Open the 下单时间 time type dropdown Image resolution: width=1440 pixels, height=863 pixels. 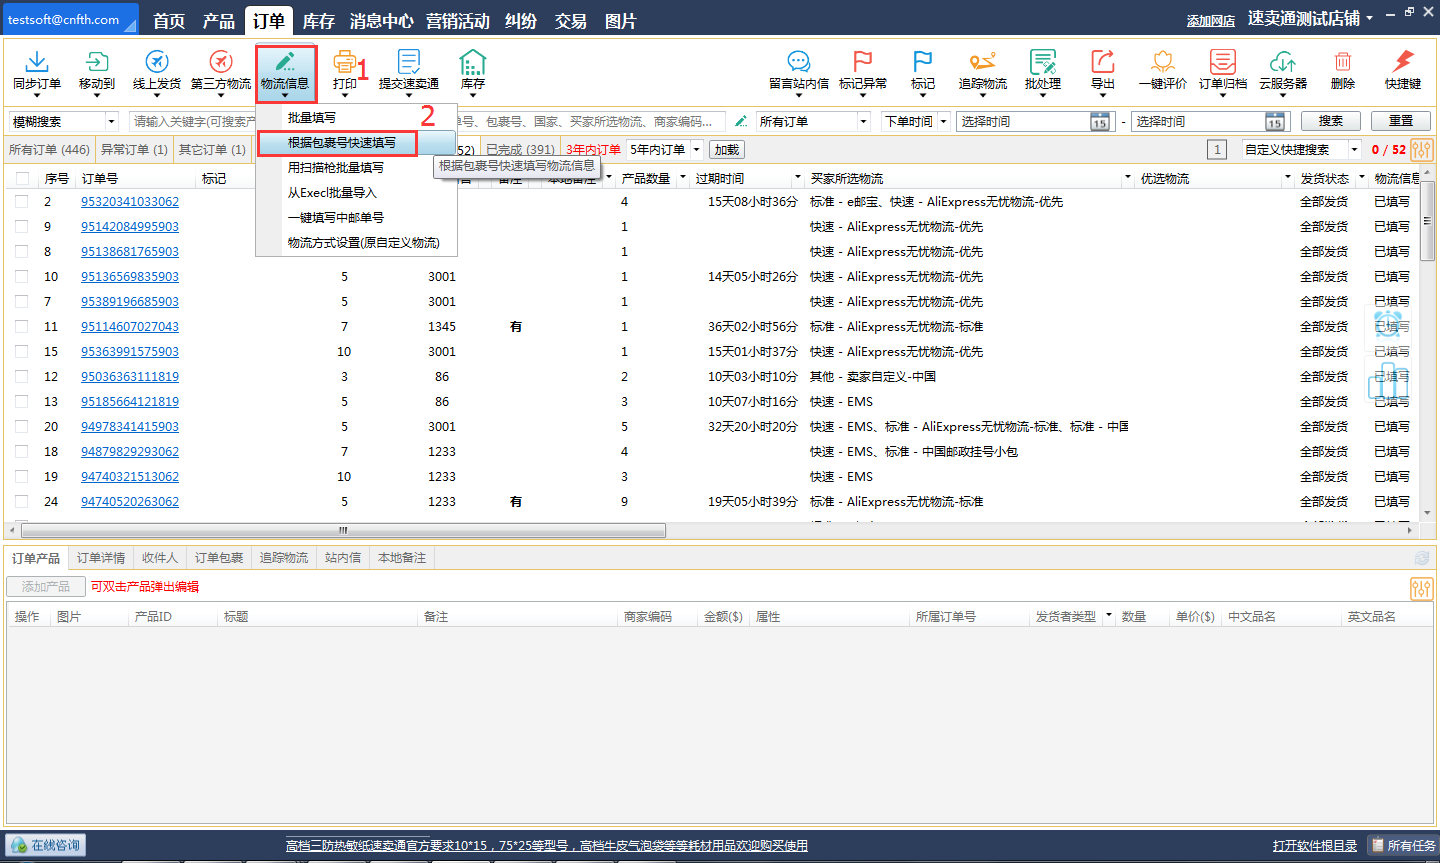915,121
